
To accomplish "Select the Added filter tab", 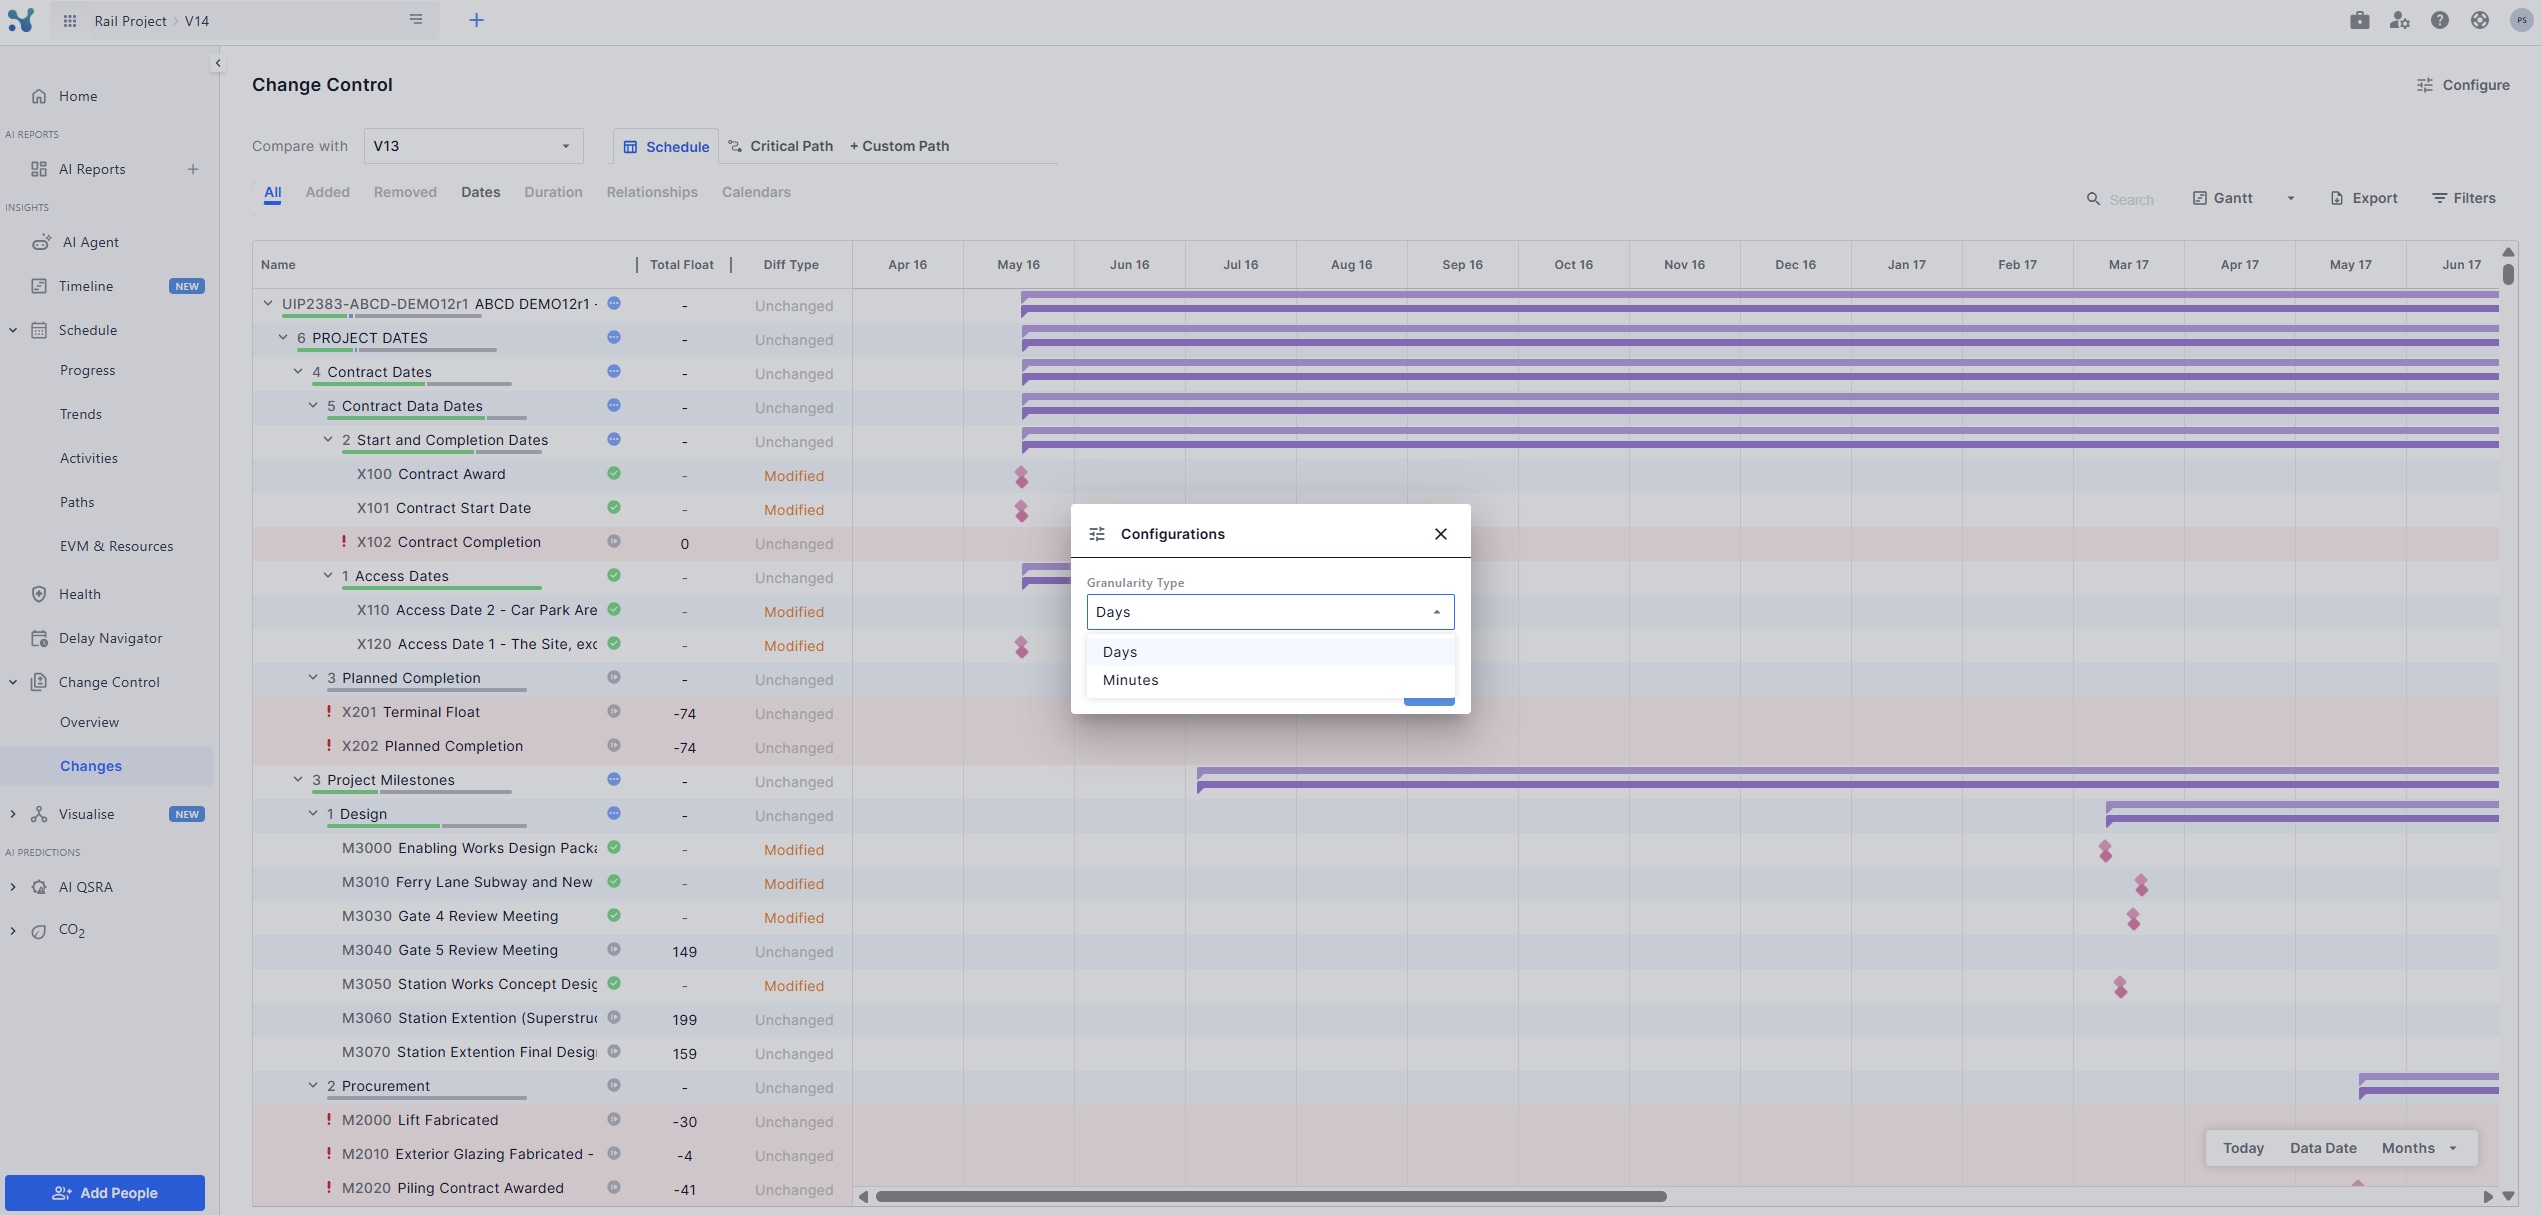I will (x=327, y=192).
